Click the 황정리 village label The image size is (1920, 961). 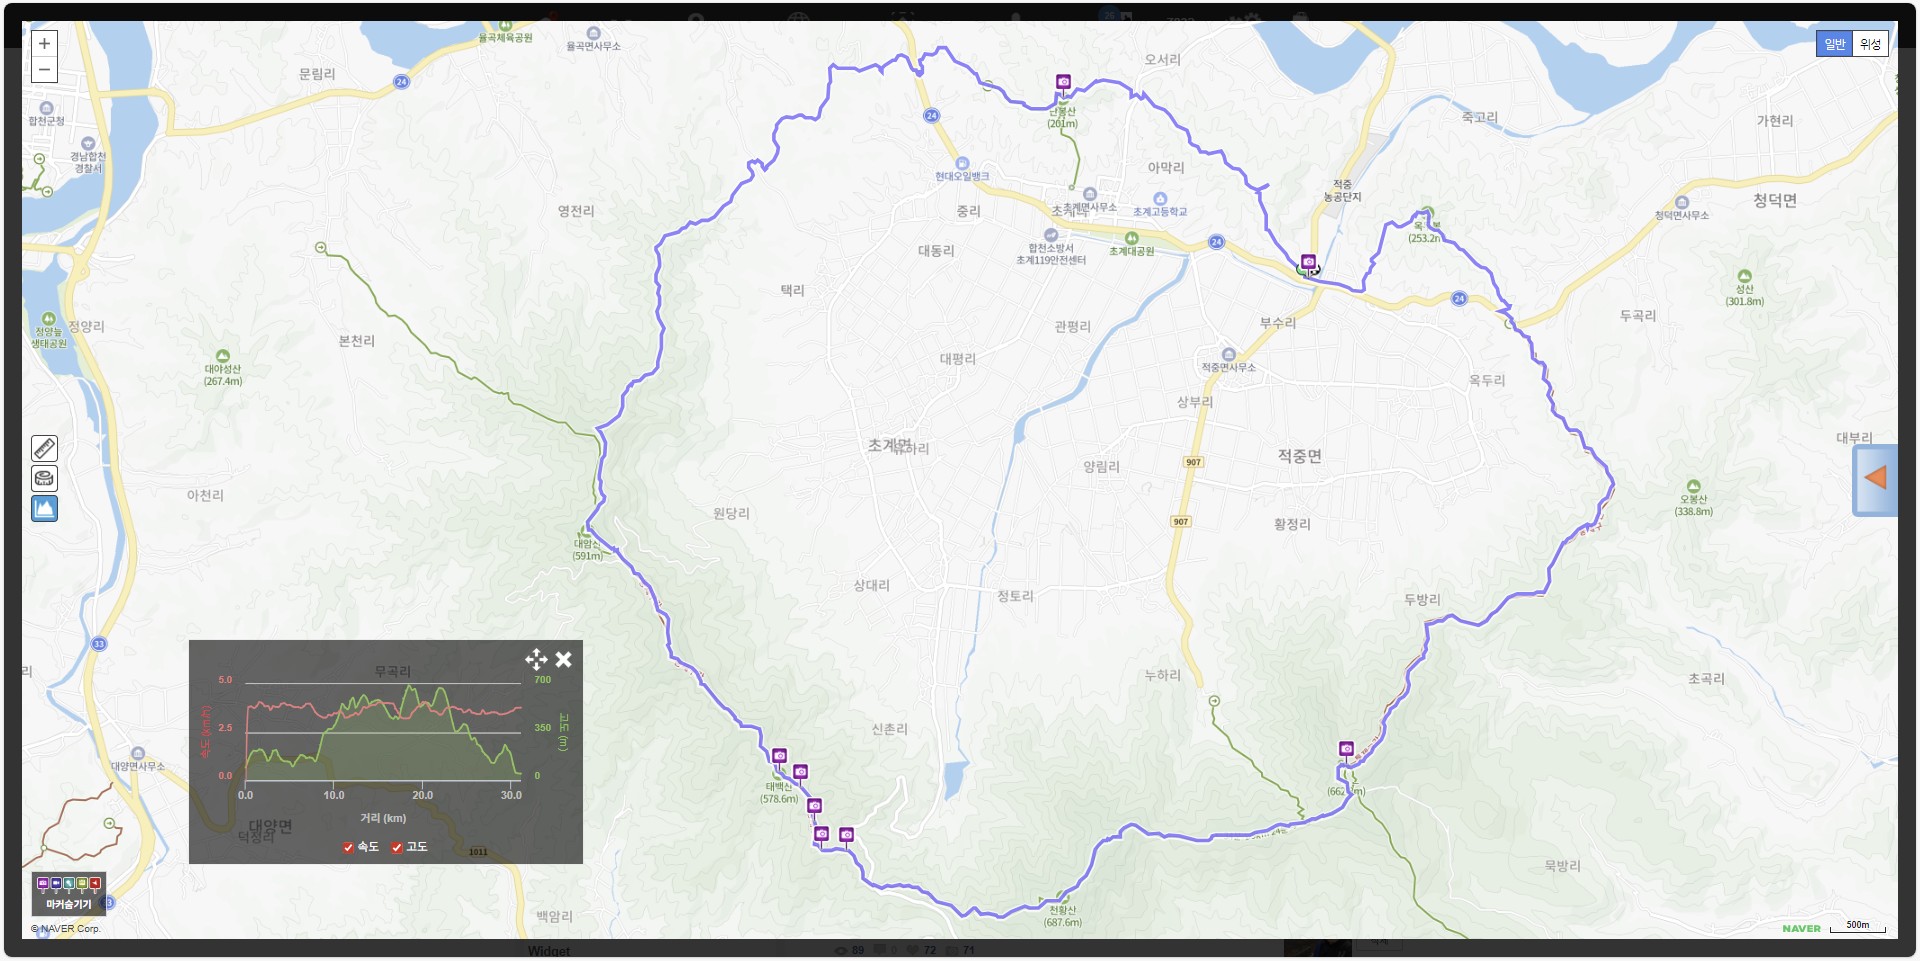(1292, 524)
